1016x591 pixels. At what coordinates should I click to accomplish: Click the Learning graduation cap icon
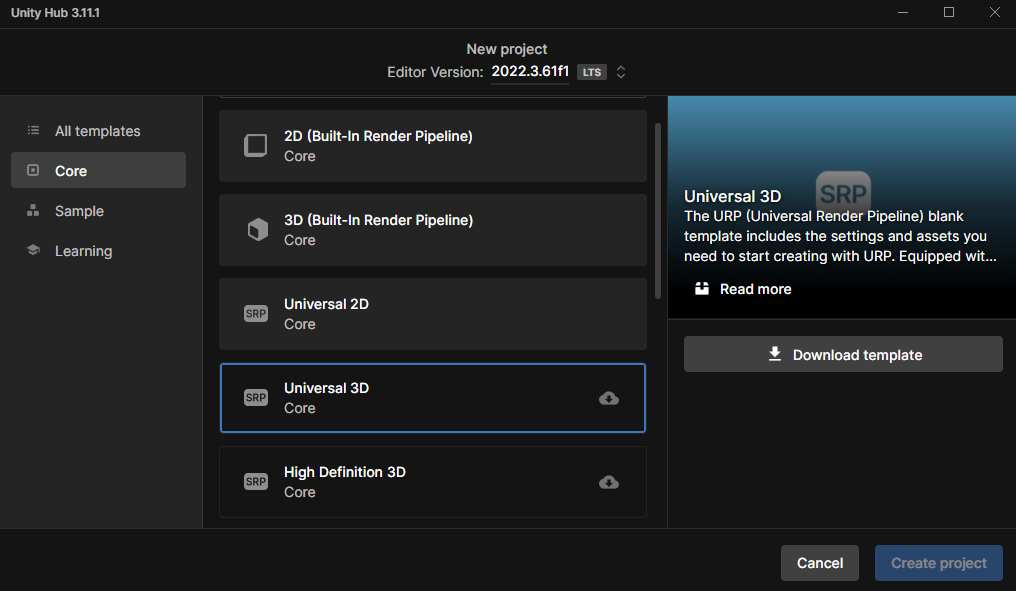[x=33, y=250]
